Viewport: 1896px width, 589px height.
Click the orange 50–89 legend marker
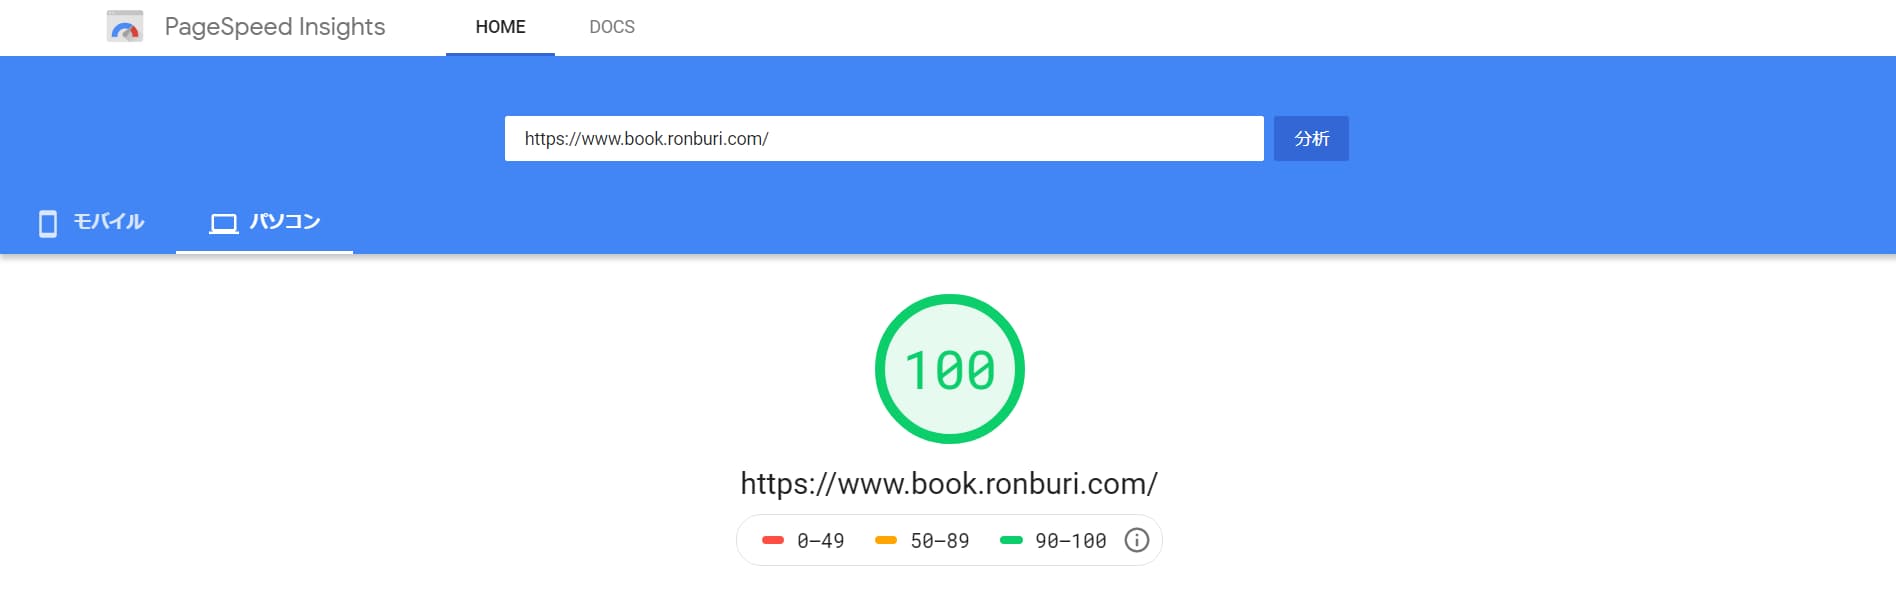click(x=885, y=540)
